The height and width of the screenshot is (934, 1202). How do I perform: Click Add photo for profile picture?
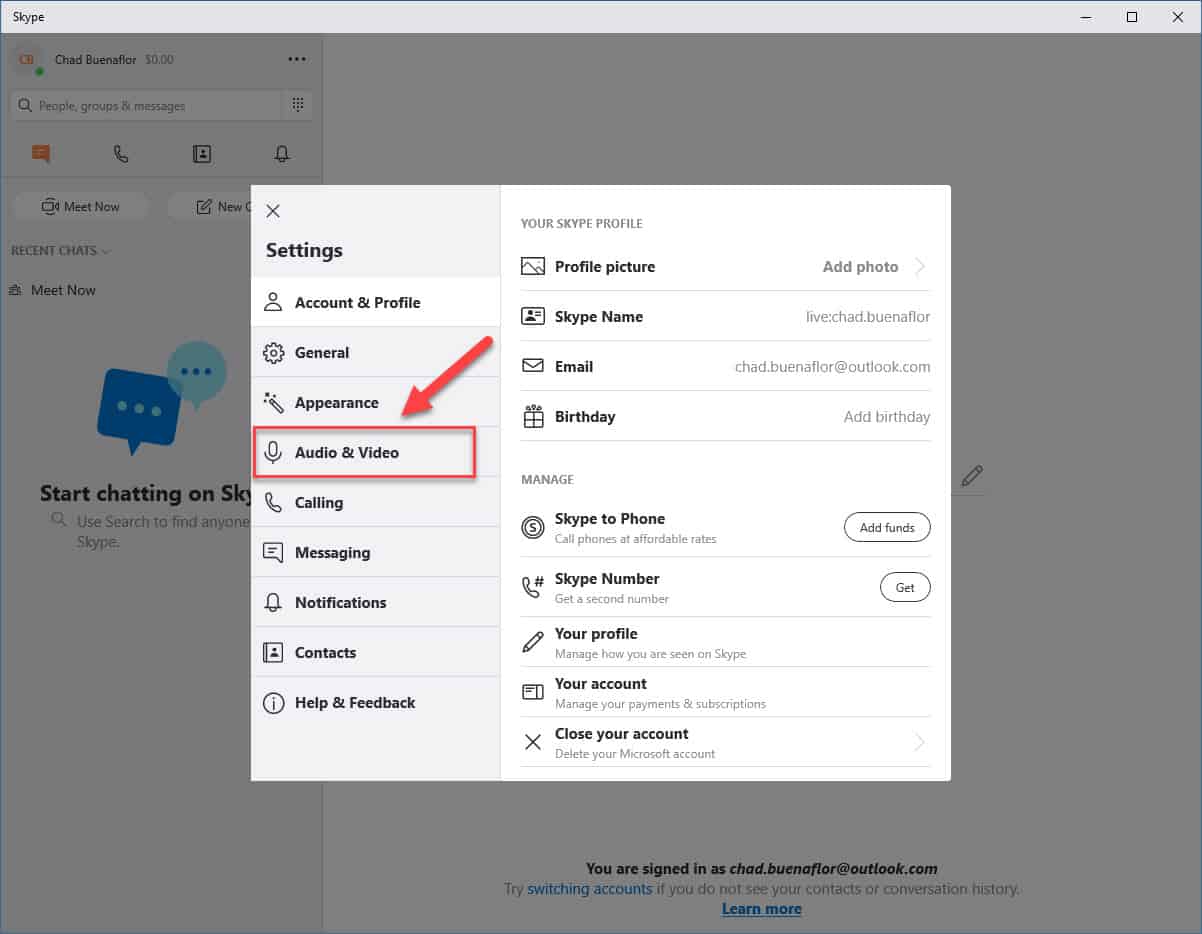[860, 267]
